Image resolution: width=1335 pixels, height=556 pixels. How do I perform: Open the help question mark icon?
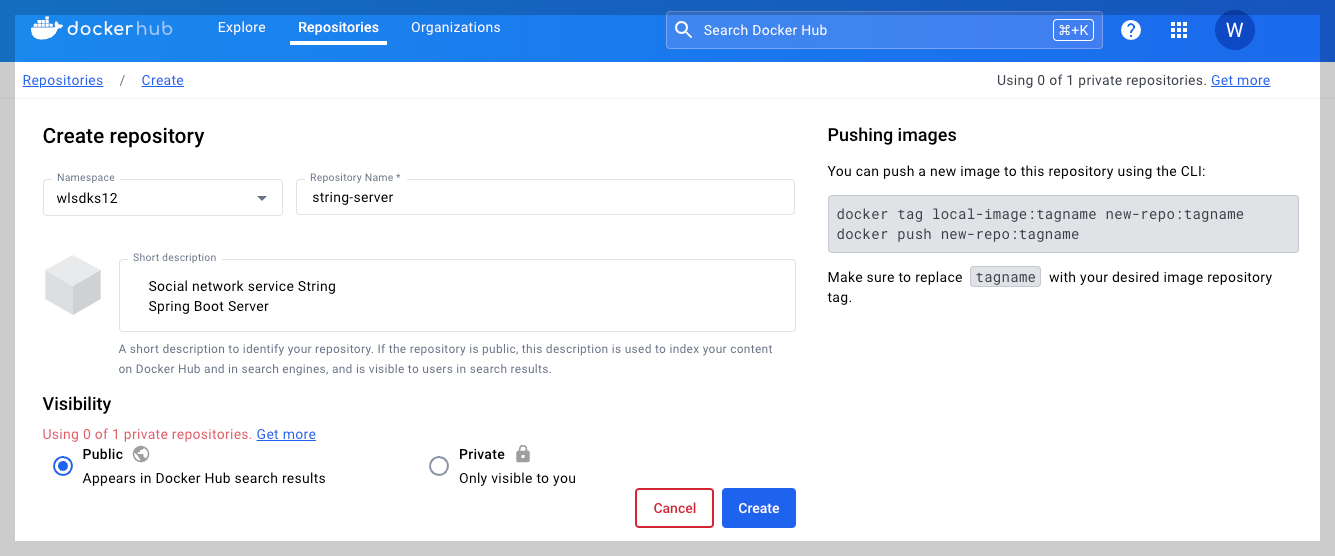tap(1131, 30)
